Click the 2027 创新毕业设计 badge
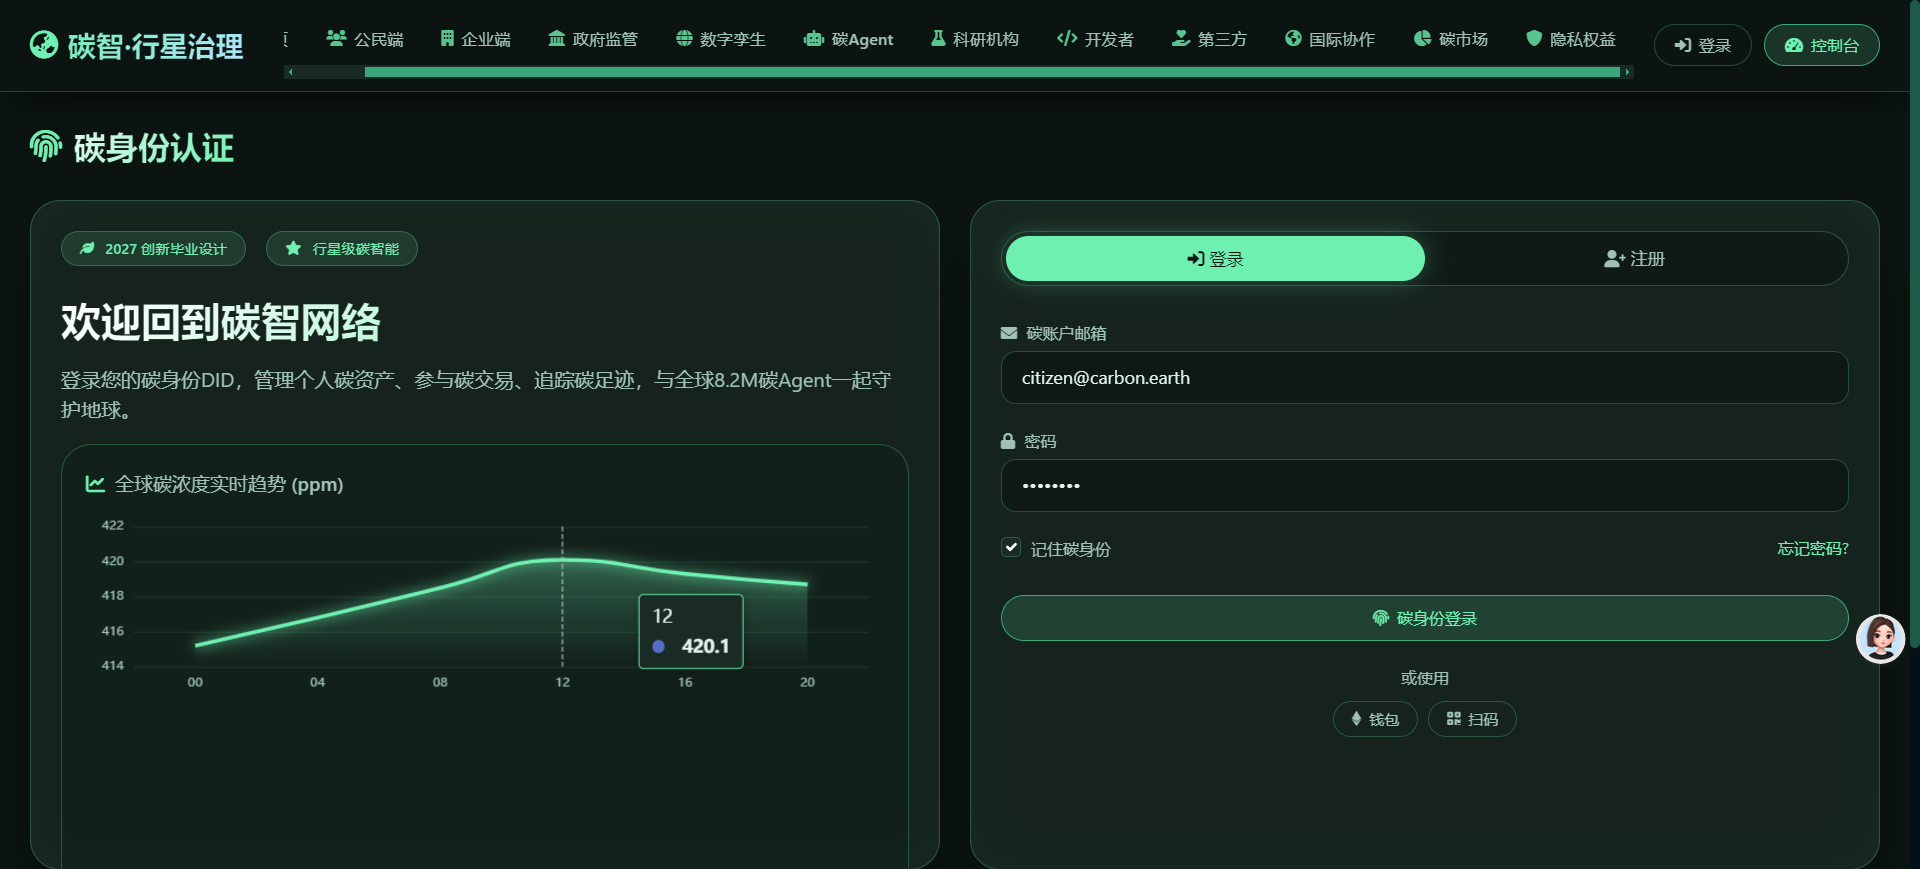The height and width of the screenshot is (869, 1920). [x=153, y=249]
